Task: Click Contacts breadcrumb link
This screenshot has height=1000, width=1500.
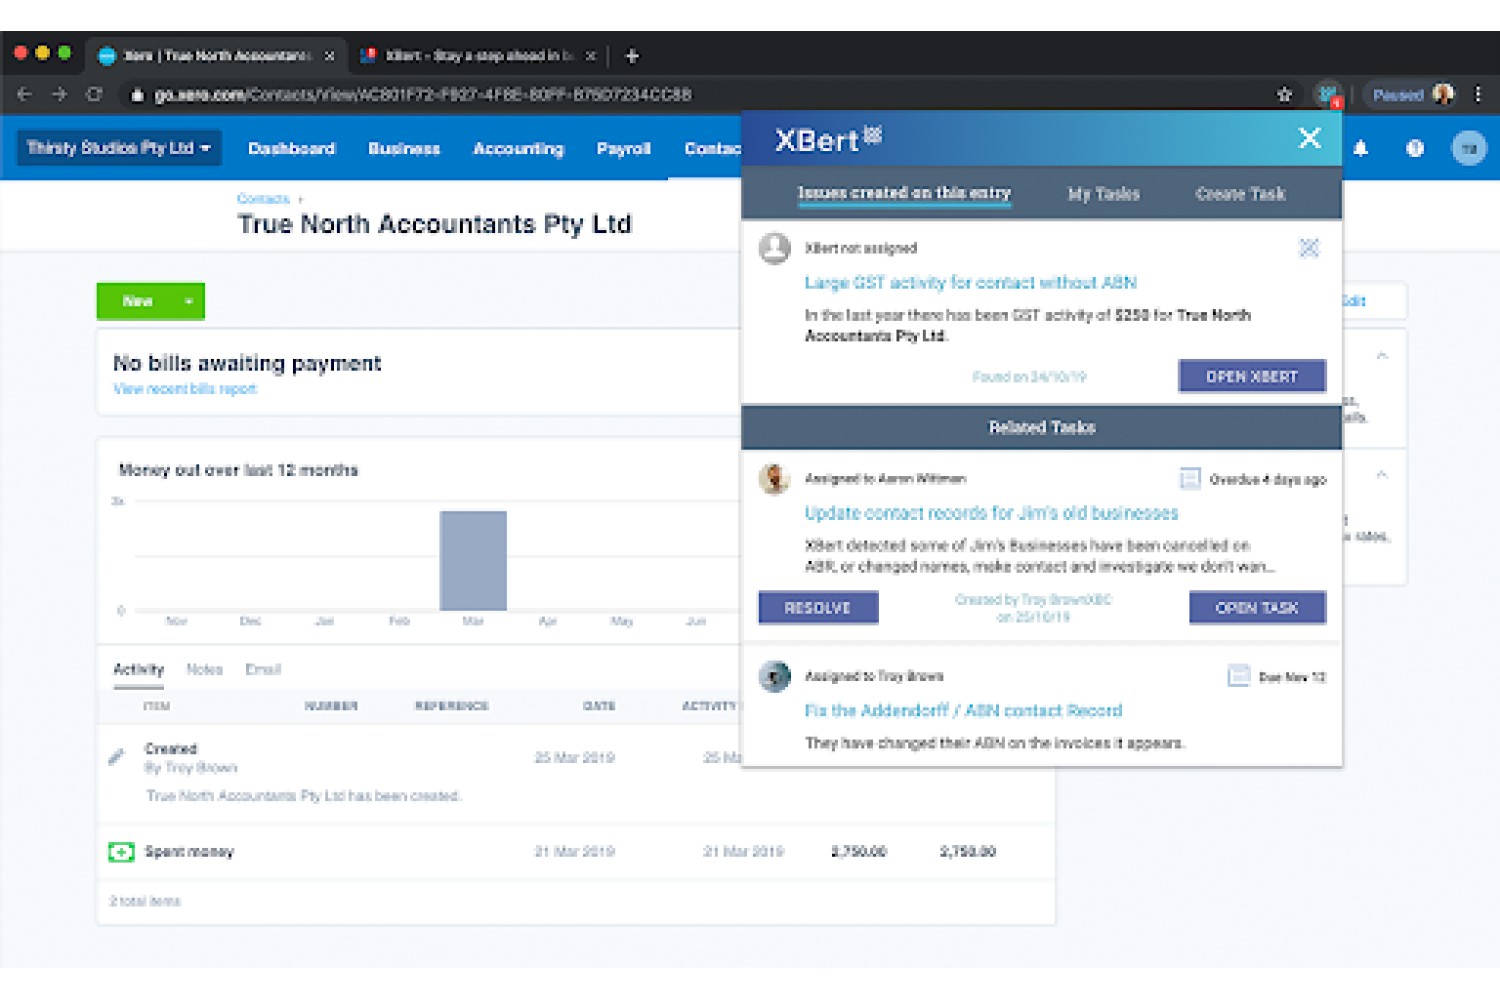Action: coord(263,199)
